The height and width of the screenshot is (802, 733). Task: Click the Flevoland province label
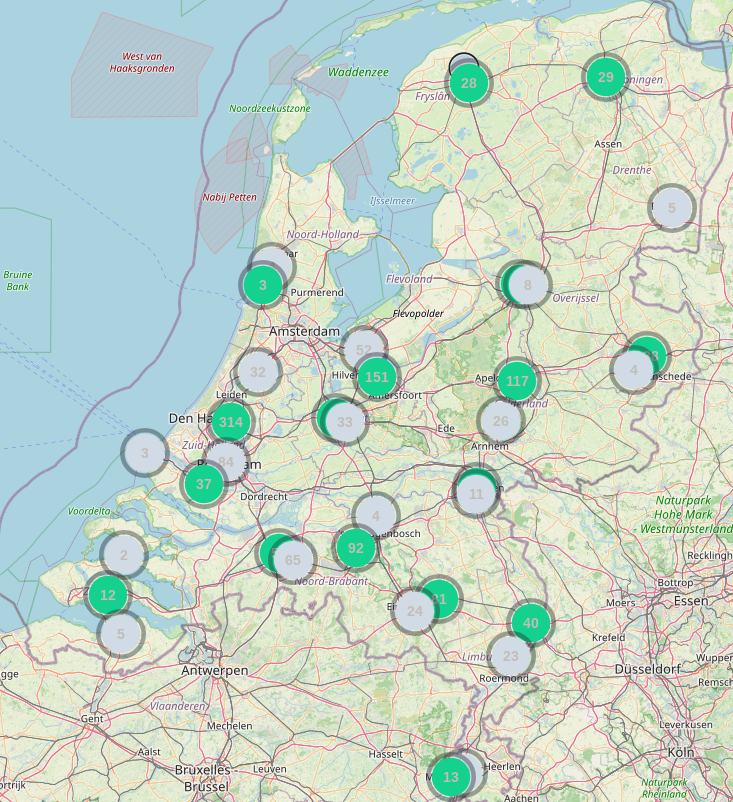(x=409, y=279)
